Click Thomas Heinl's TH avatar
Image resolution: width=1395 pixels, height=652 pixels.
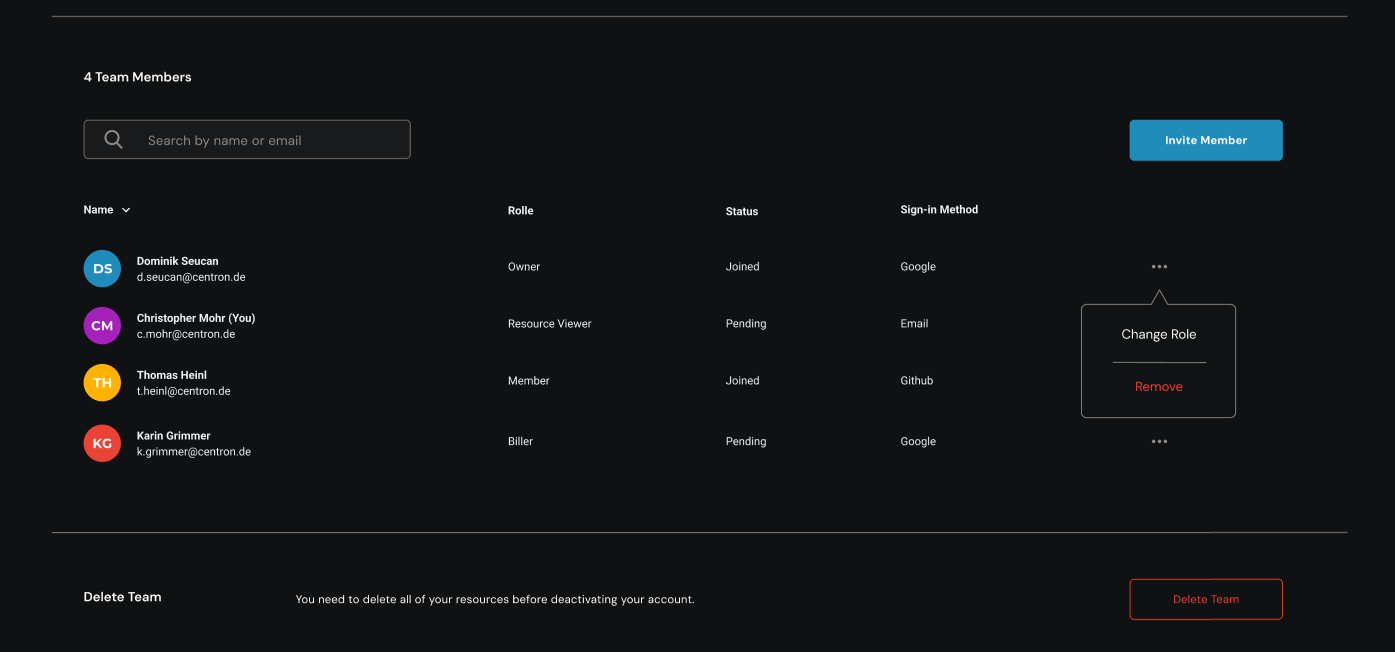tap(102, 383)
